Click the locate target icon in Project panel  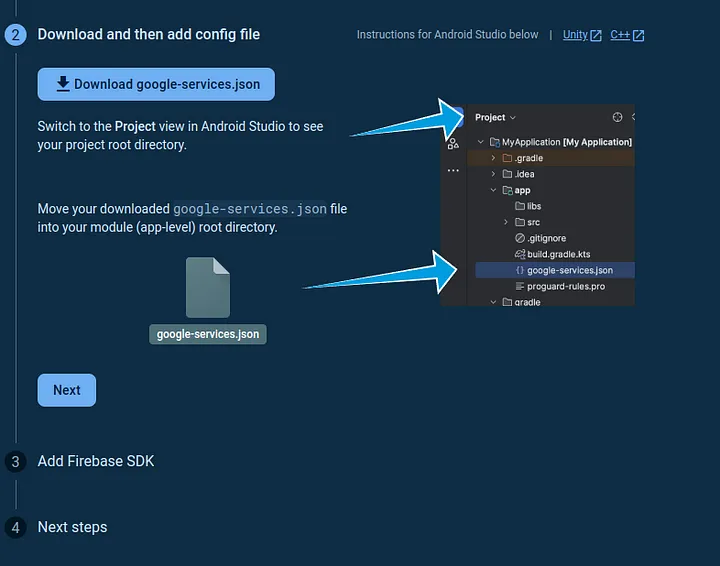click(x=617, y=117)
